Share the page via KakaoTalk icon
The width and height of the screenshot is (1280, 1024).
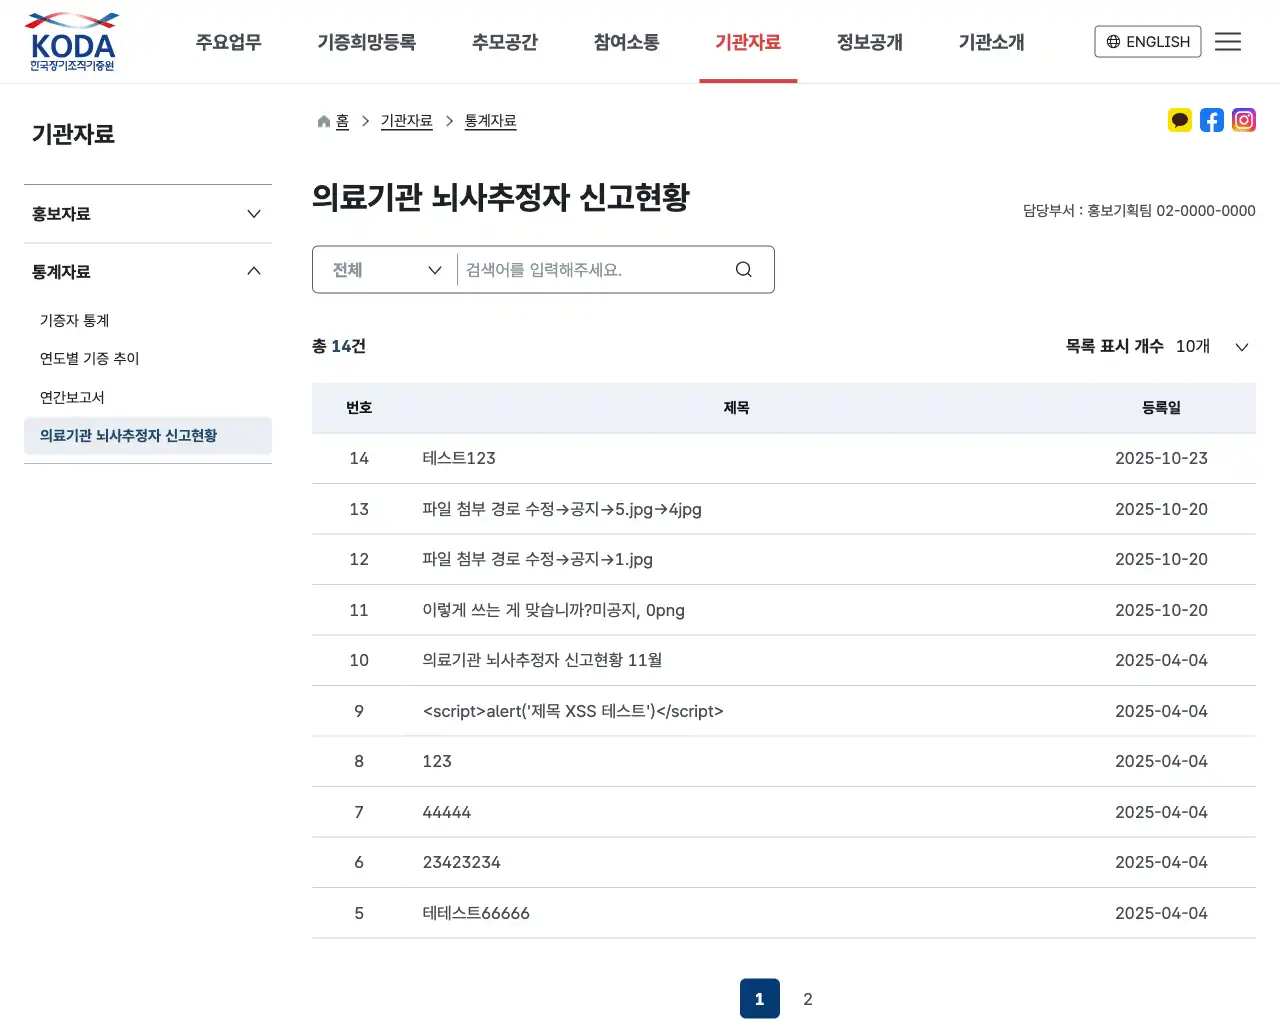tap(1179, 120)
